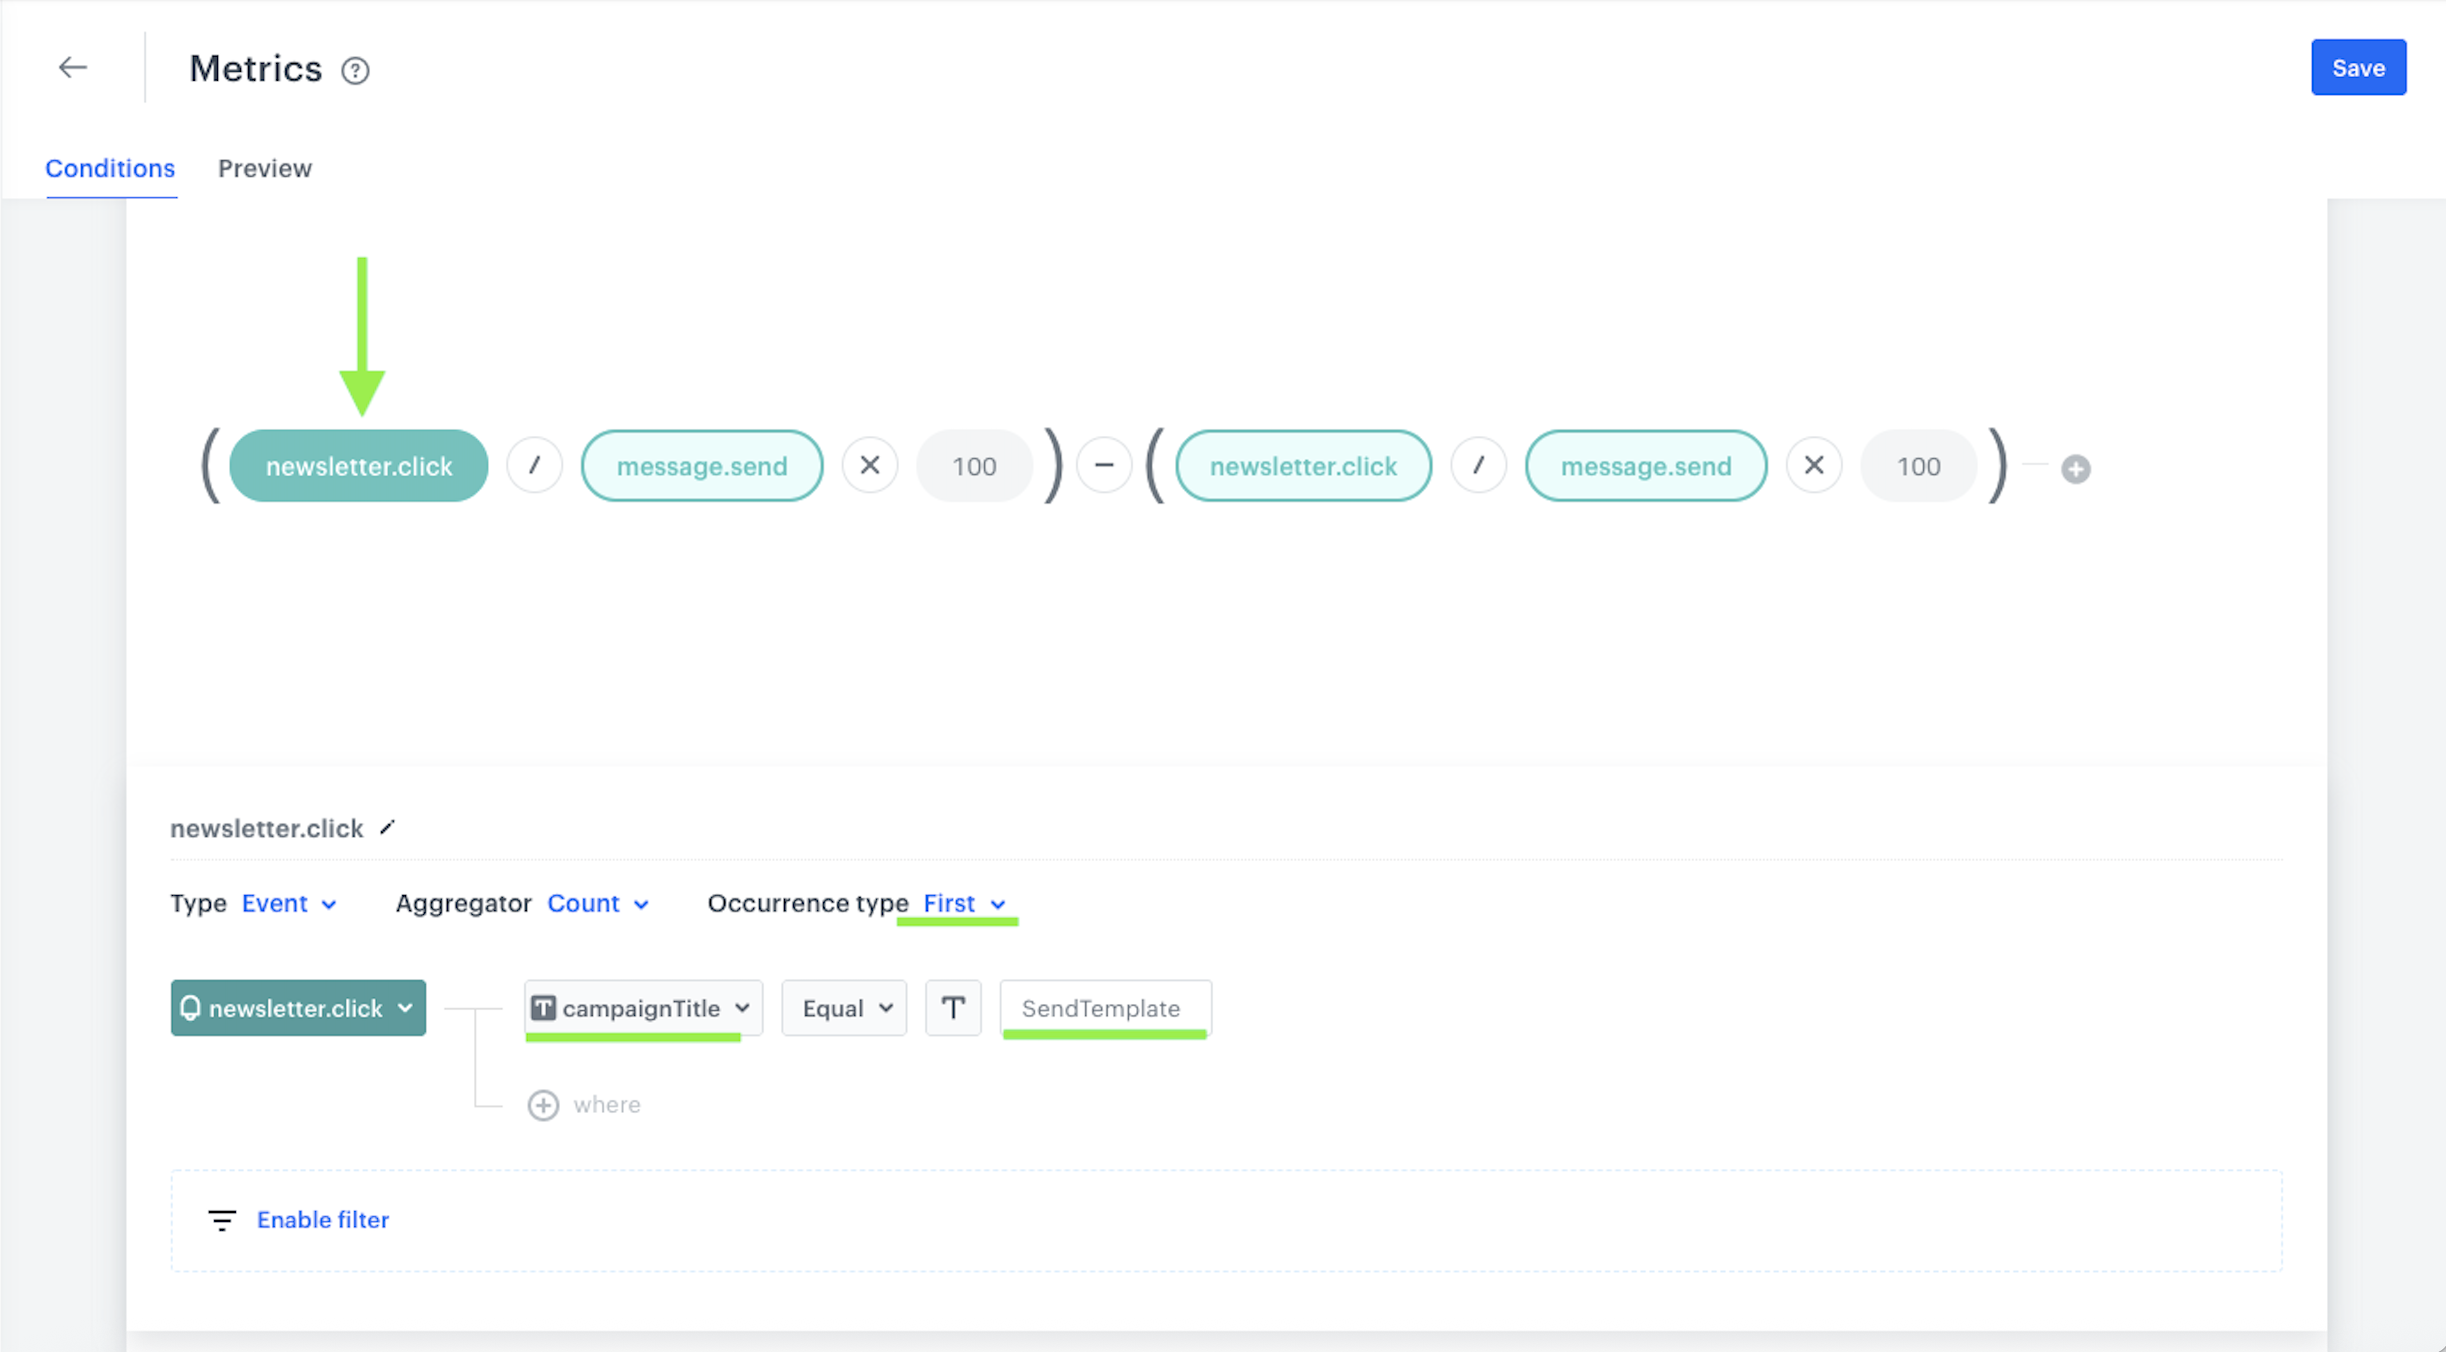Viewport: 2446px width, 1352px height.
Task: Click the Save button
Action: [x=2358, y=67]
